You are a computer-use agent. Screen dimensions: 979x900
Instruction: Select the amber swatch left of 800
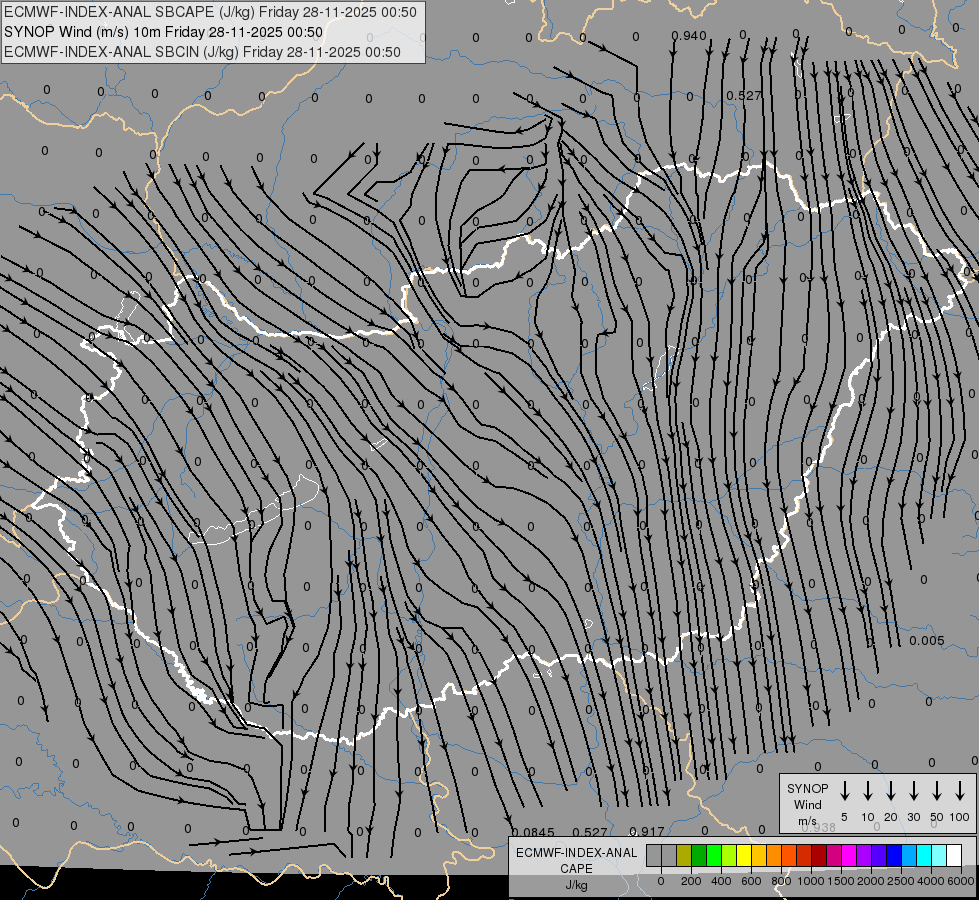[774, 855]
